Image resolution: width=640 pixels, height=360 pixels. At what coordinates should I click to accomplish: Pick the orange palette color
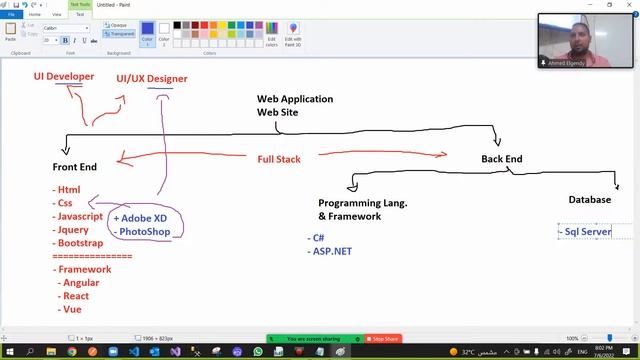213,25
